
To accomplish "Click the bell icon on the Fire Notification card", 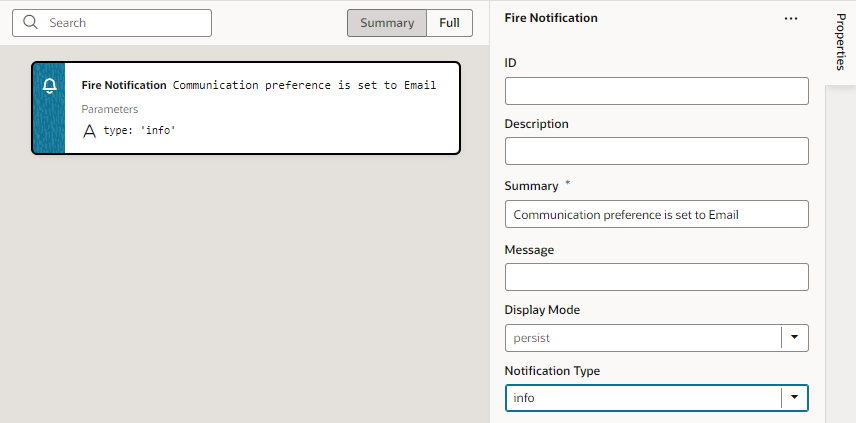I will [49, 86].
